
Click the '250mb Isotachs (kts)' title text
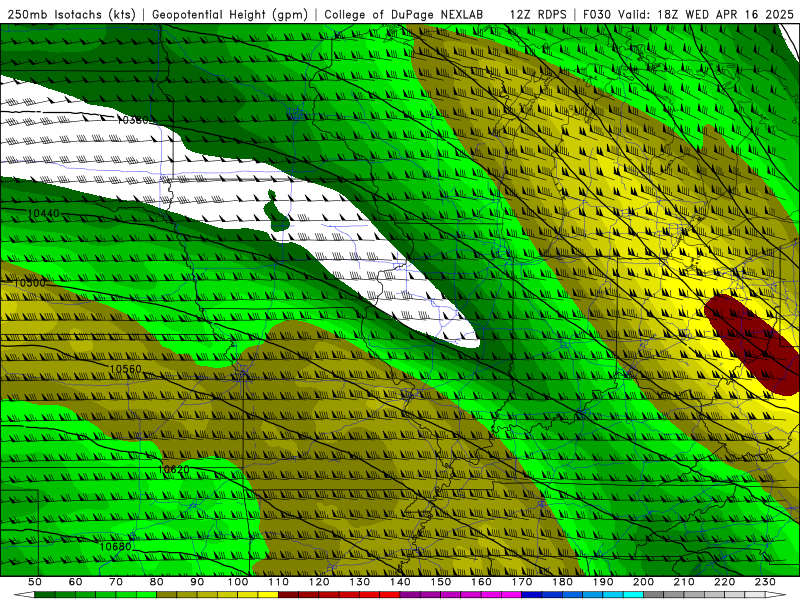pos(71,14)
